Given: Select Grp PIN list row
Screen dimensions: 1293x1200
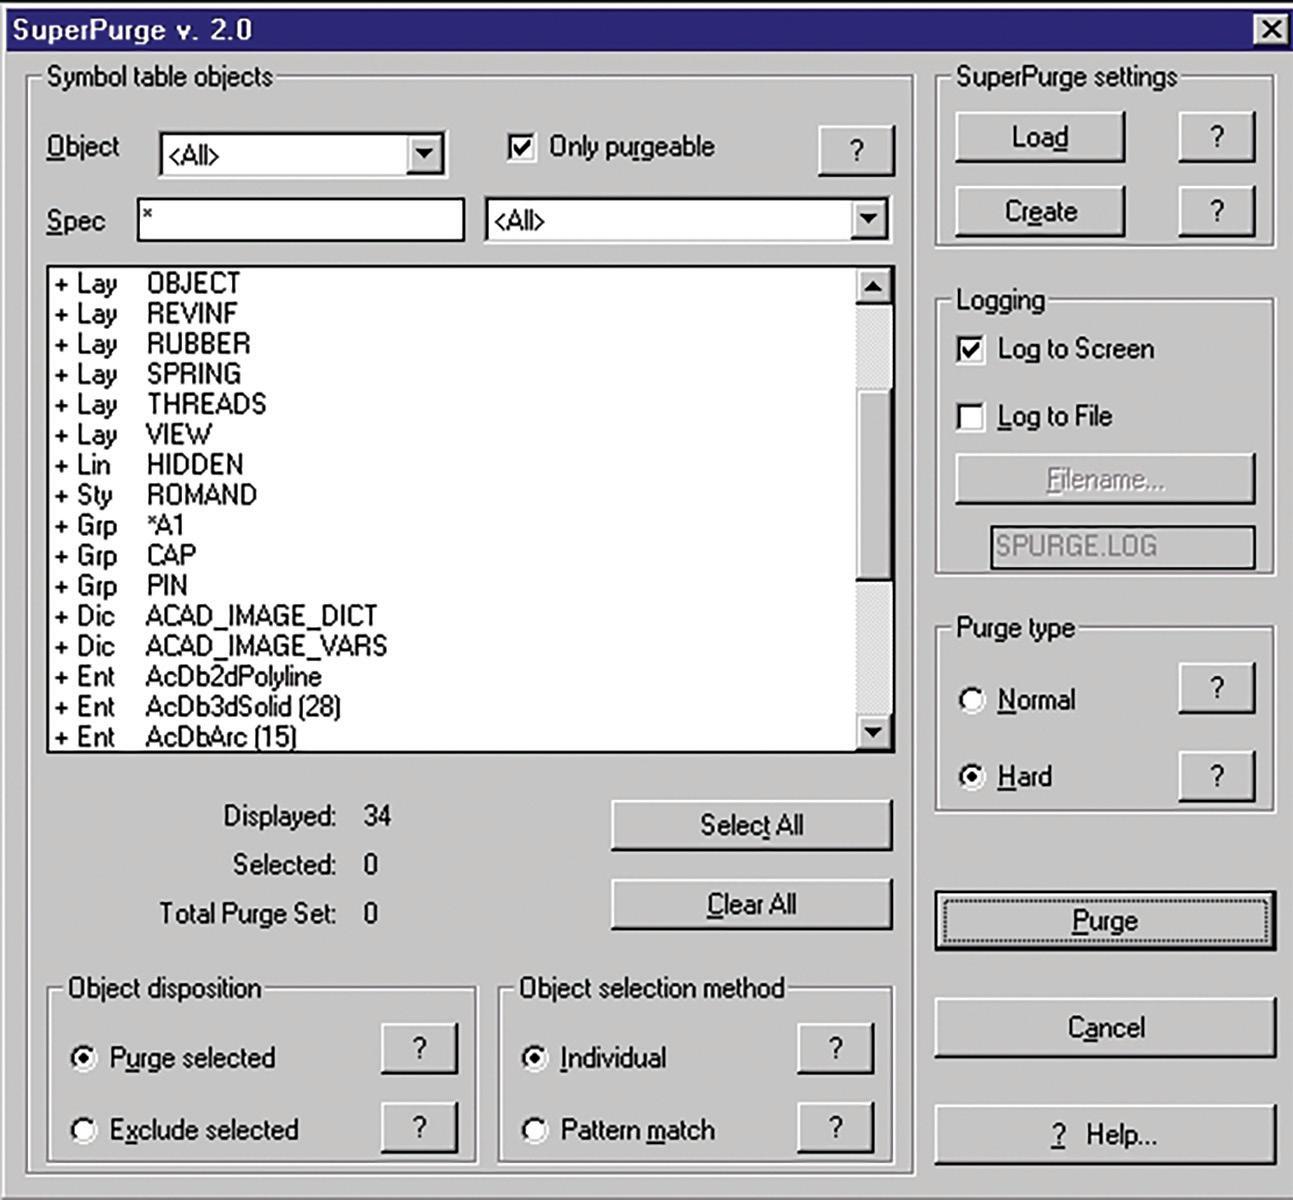Looking at the screenshot, I should [x=453, y=586].
